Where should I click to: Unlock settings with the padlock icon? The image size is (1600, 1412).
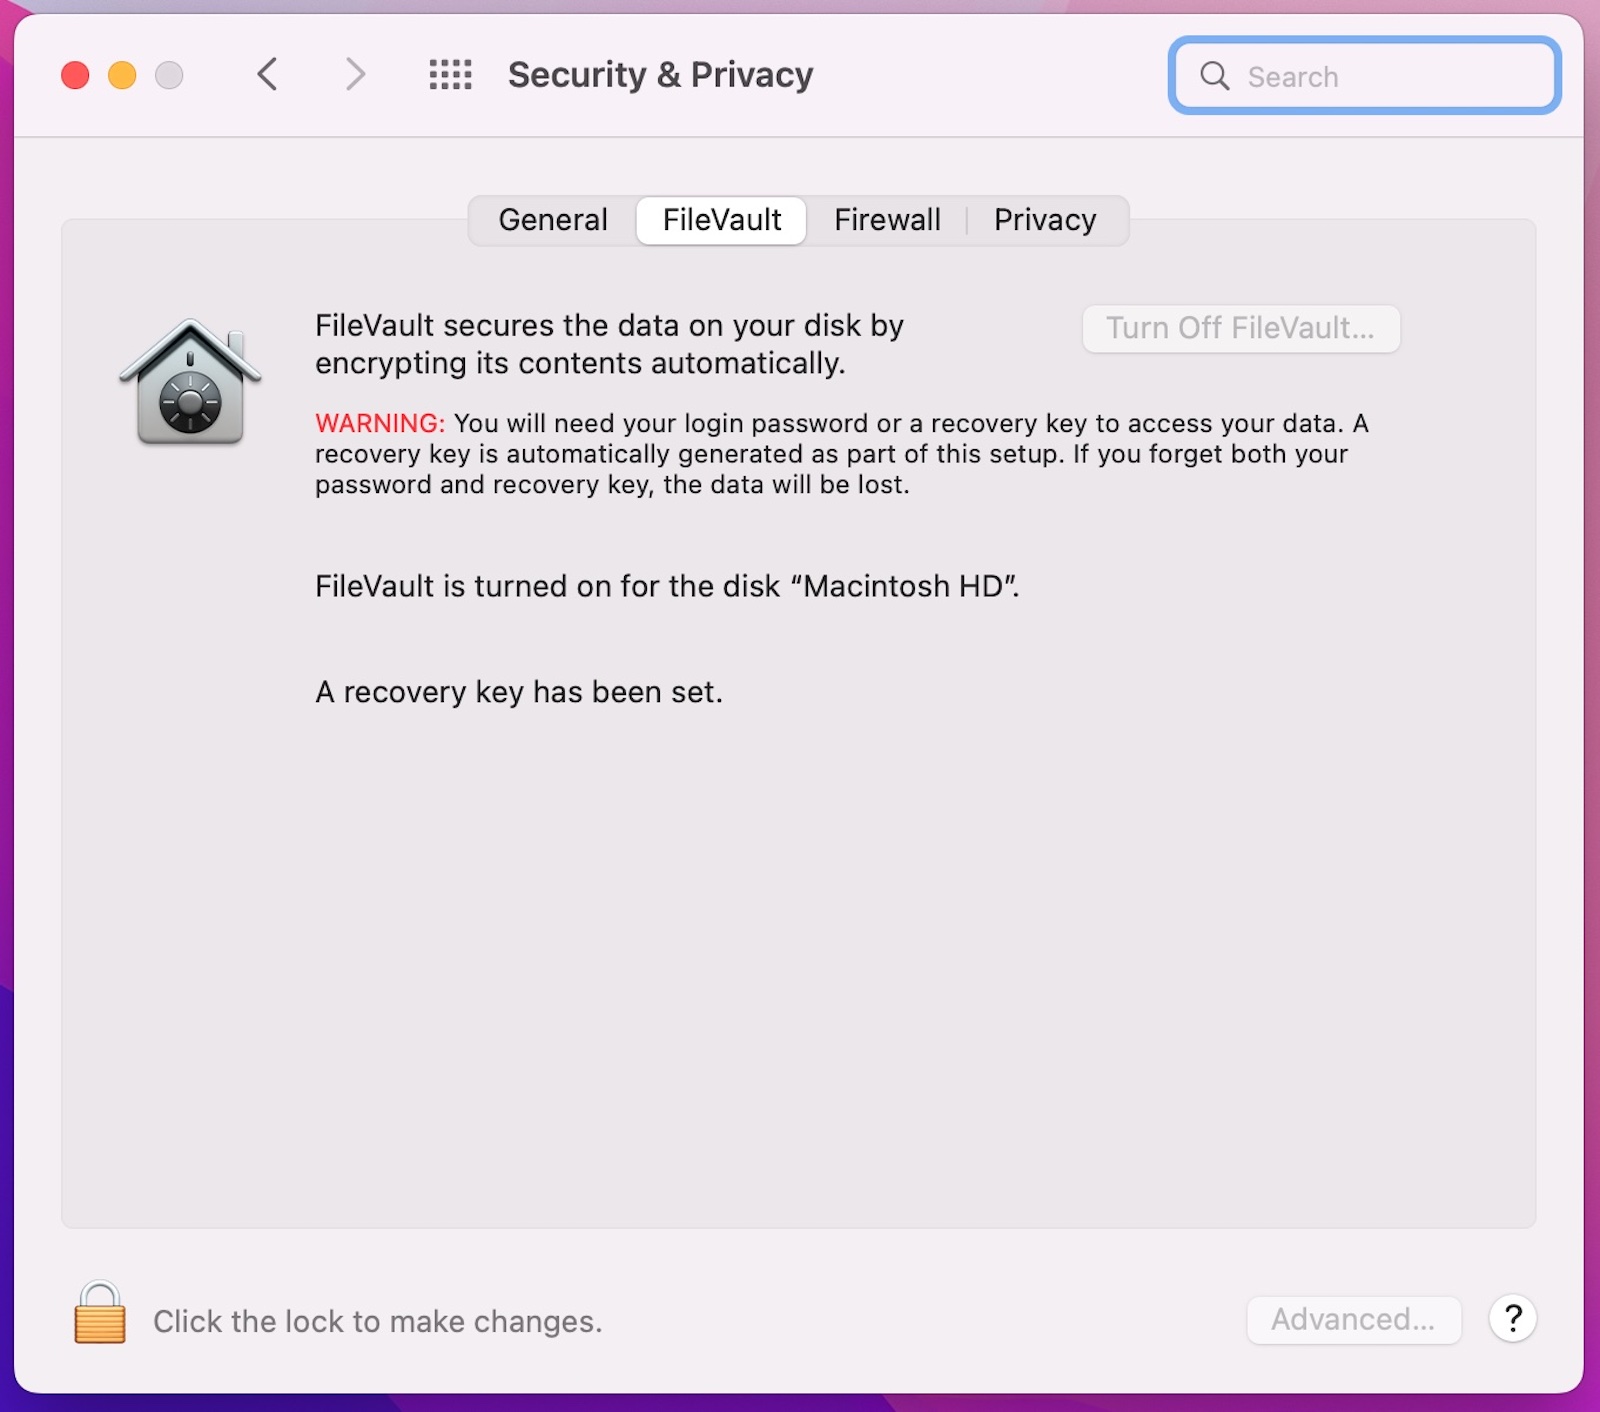coord(100,1313)
